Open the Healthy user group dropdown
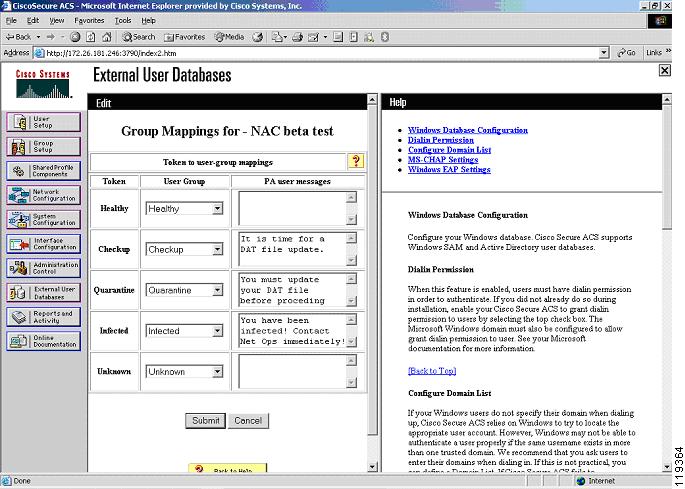 [x=217, y=208]
